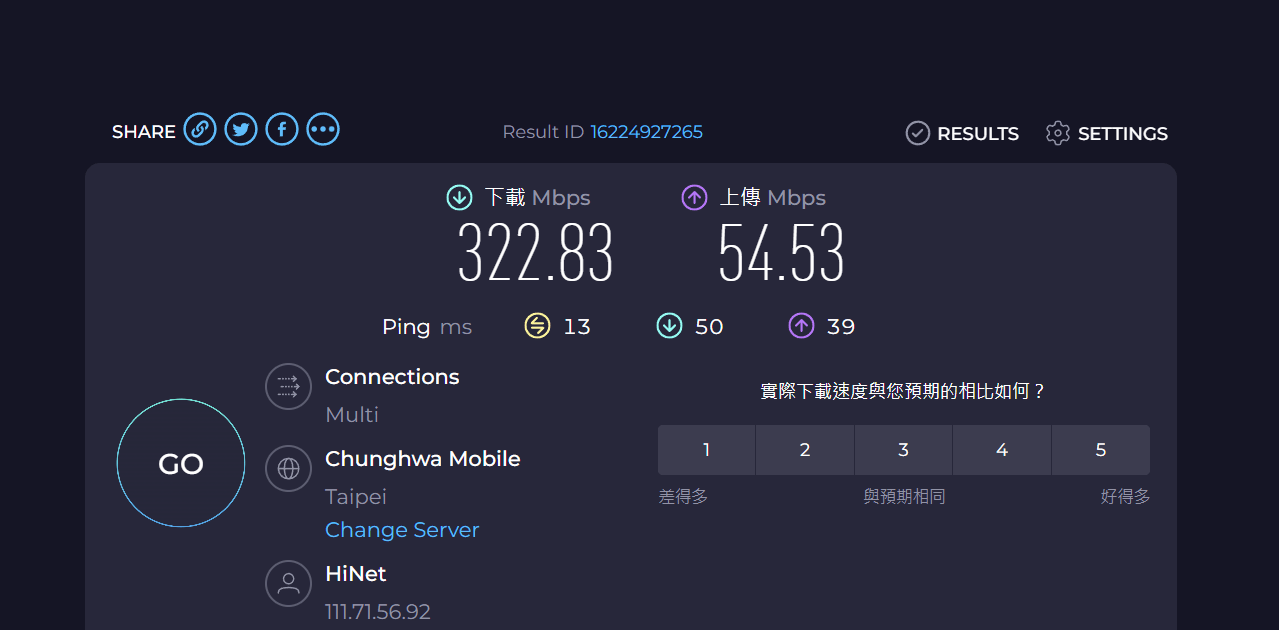Click the IP address 111.71.56.92
The height and width of the screenshot is (630, 1279).
(377, 611)
